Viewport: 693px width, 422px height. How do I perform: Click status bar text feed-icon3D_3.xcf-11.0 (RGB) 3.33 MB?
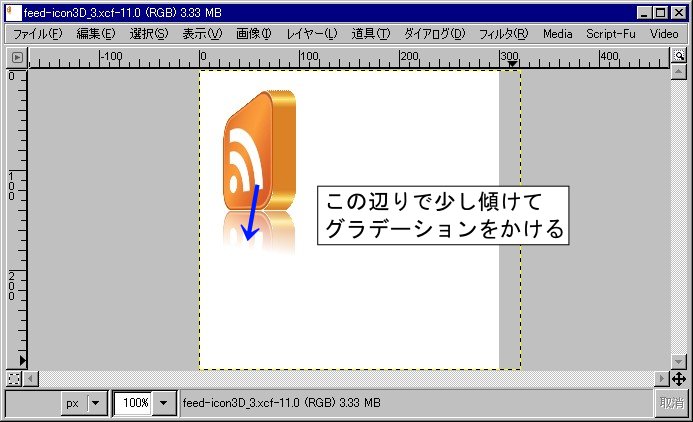[282, 403]
